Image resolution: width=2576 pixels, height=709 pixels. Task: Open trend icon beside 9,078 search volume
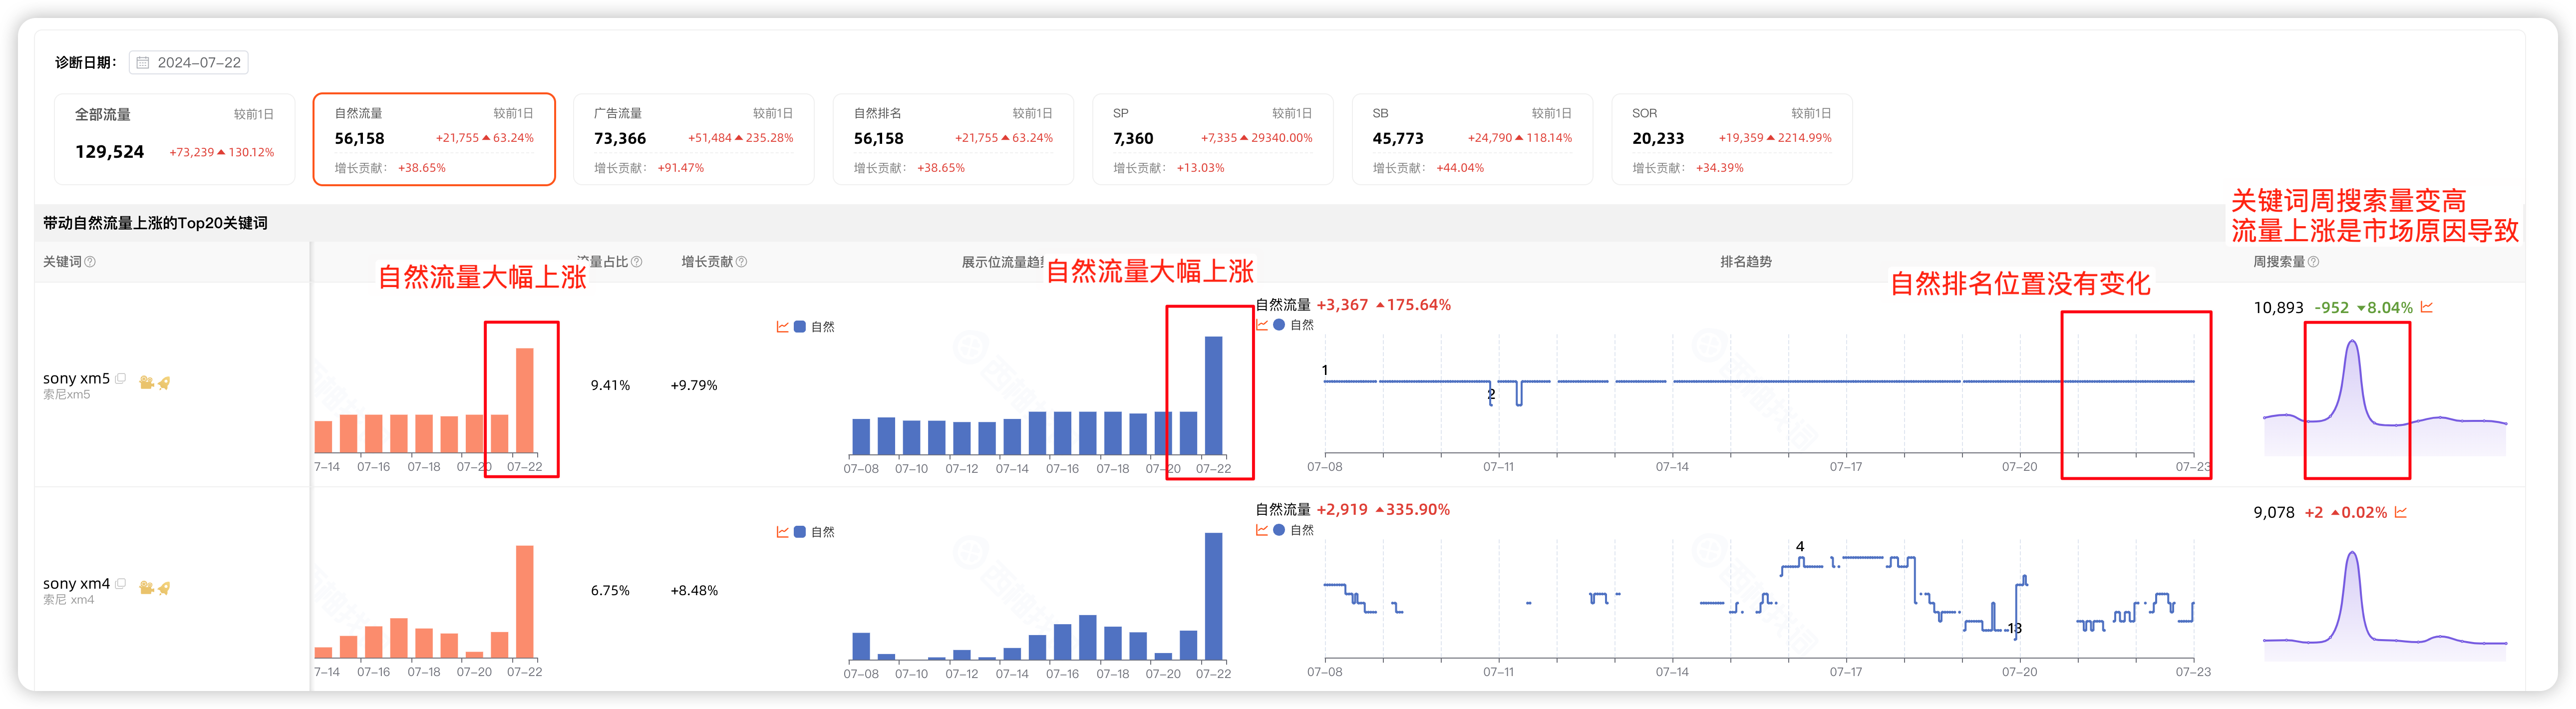point(2401,512)
